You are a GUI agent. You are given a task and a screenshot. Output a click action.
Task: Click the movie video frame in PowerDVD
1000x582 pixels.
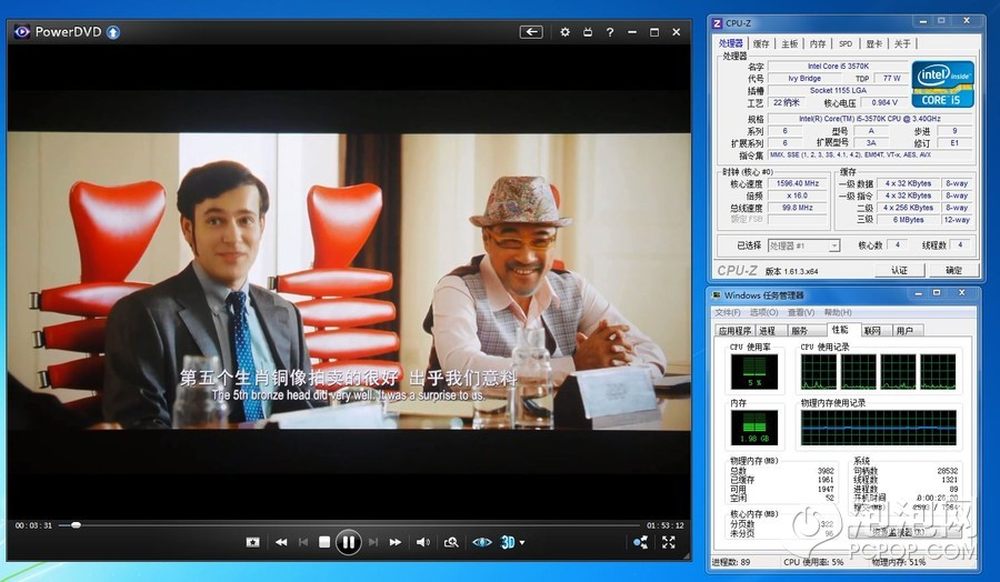coord(349,280)
